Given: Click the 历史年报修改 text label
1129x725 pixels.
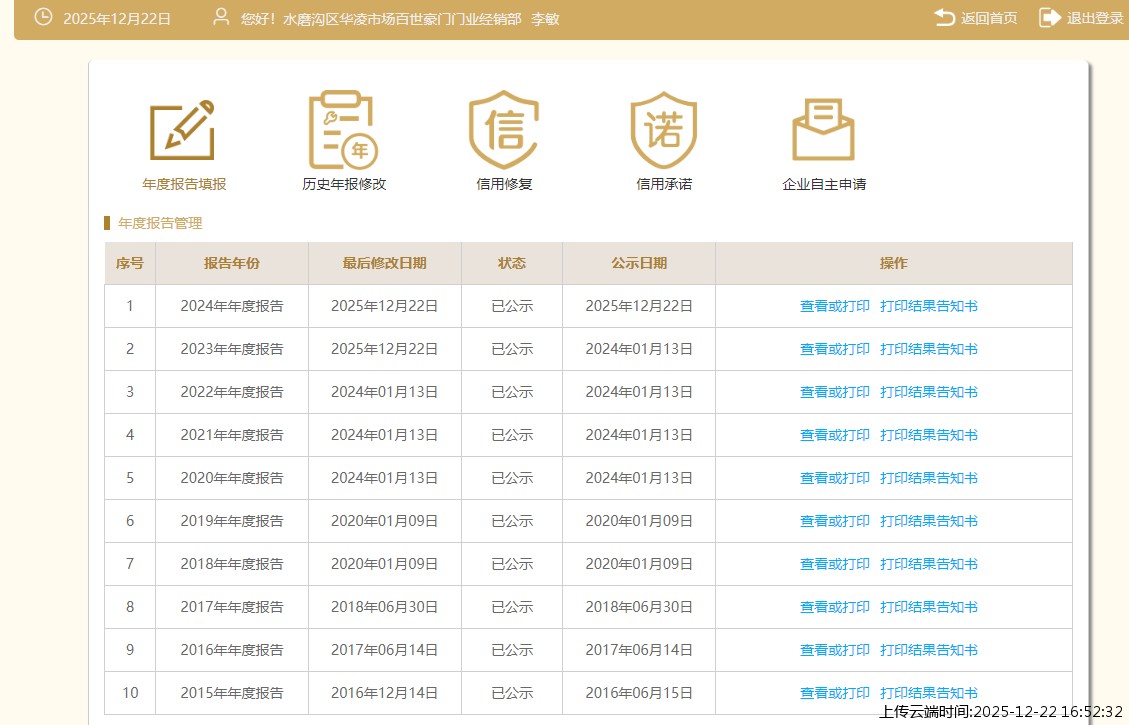Looking at the screenshot, I should [344, 185].
